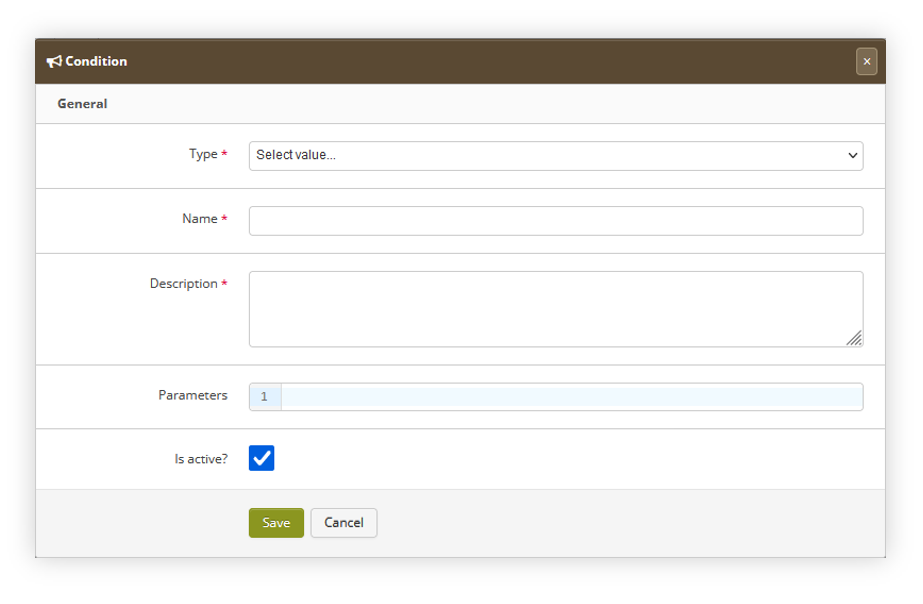Cancel the condition dialog
Viewport: 923px width, 604px height.
(344, 523)
